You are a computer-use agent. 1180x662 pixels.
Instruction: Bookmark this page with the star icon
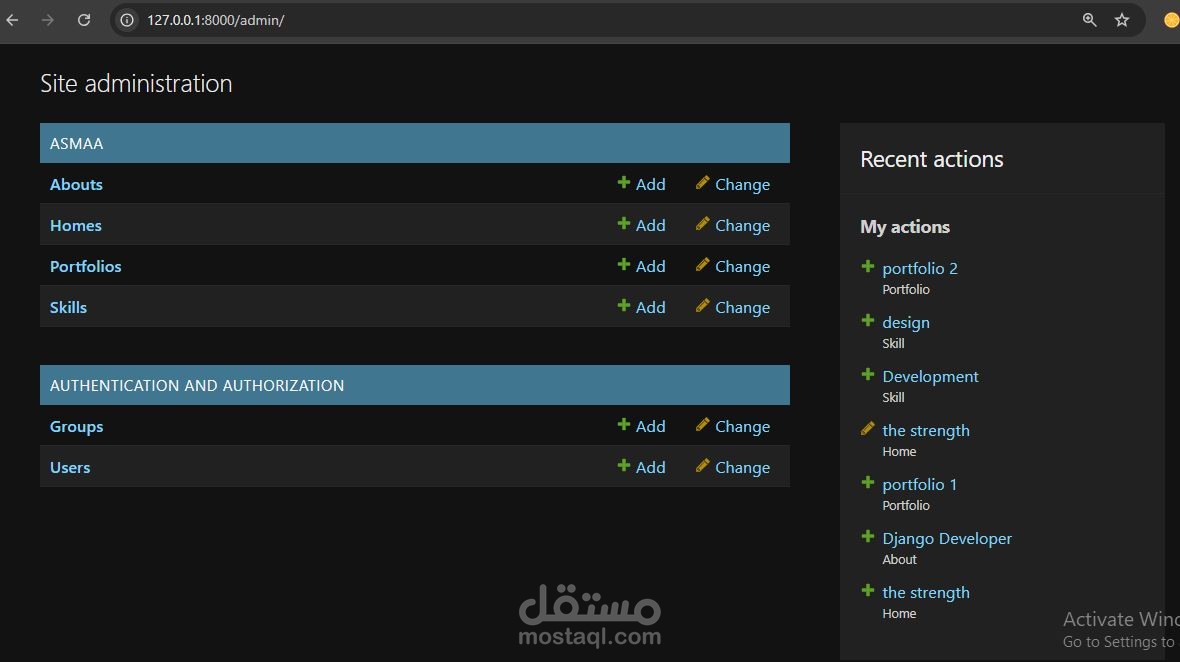tap(1122, 20)
